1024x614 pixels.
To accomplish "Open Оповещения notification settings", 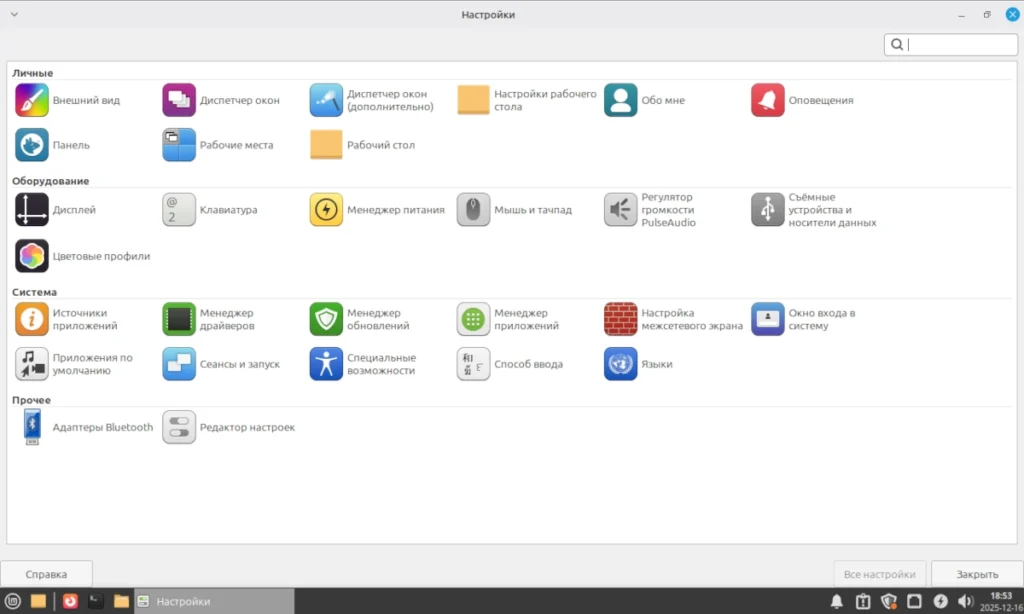I will point(803,100).
